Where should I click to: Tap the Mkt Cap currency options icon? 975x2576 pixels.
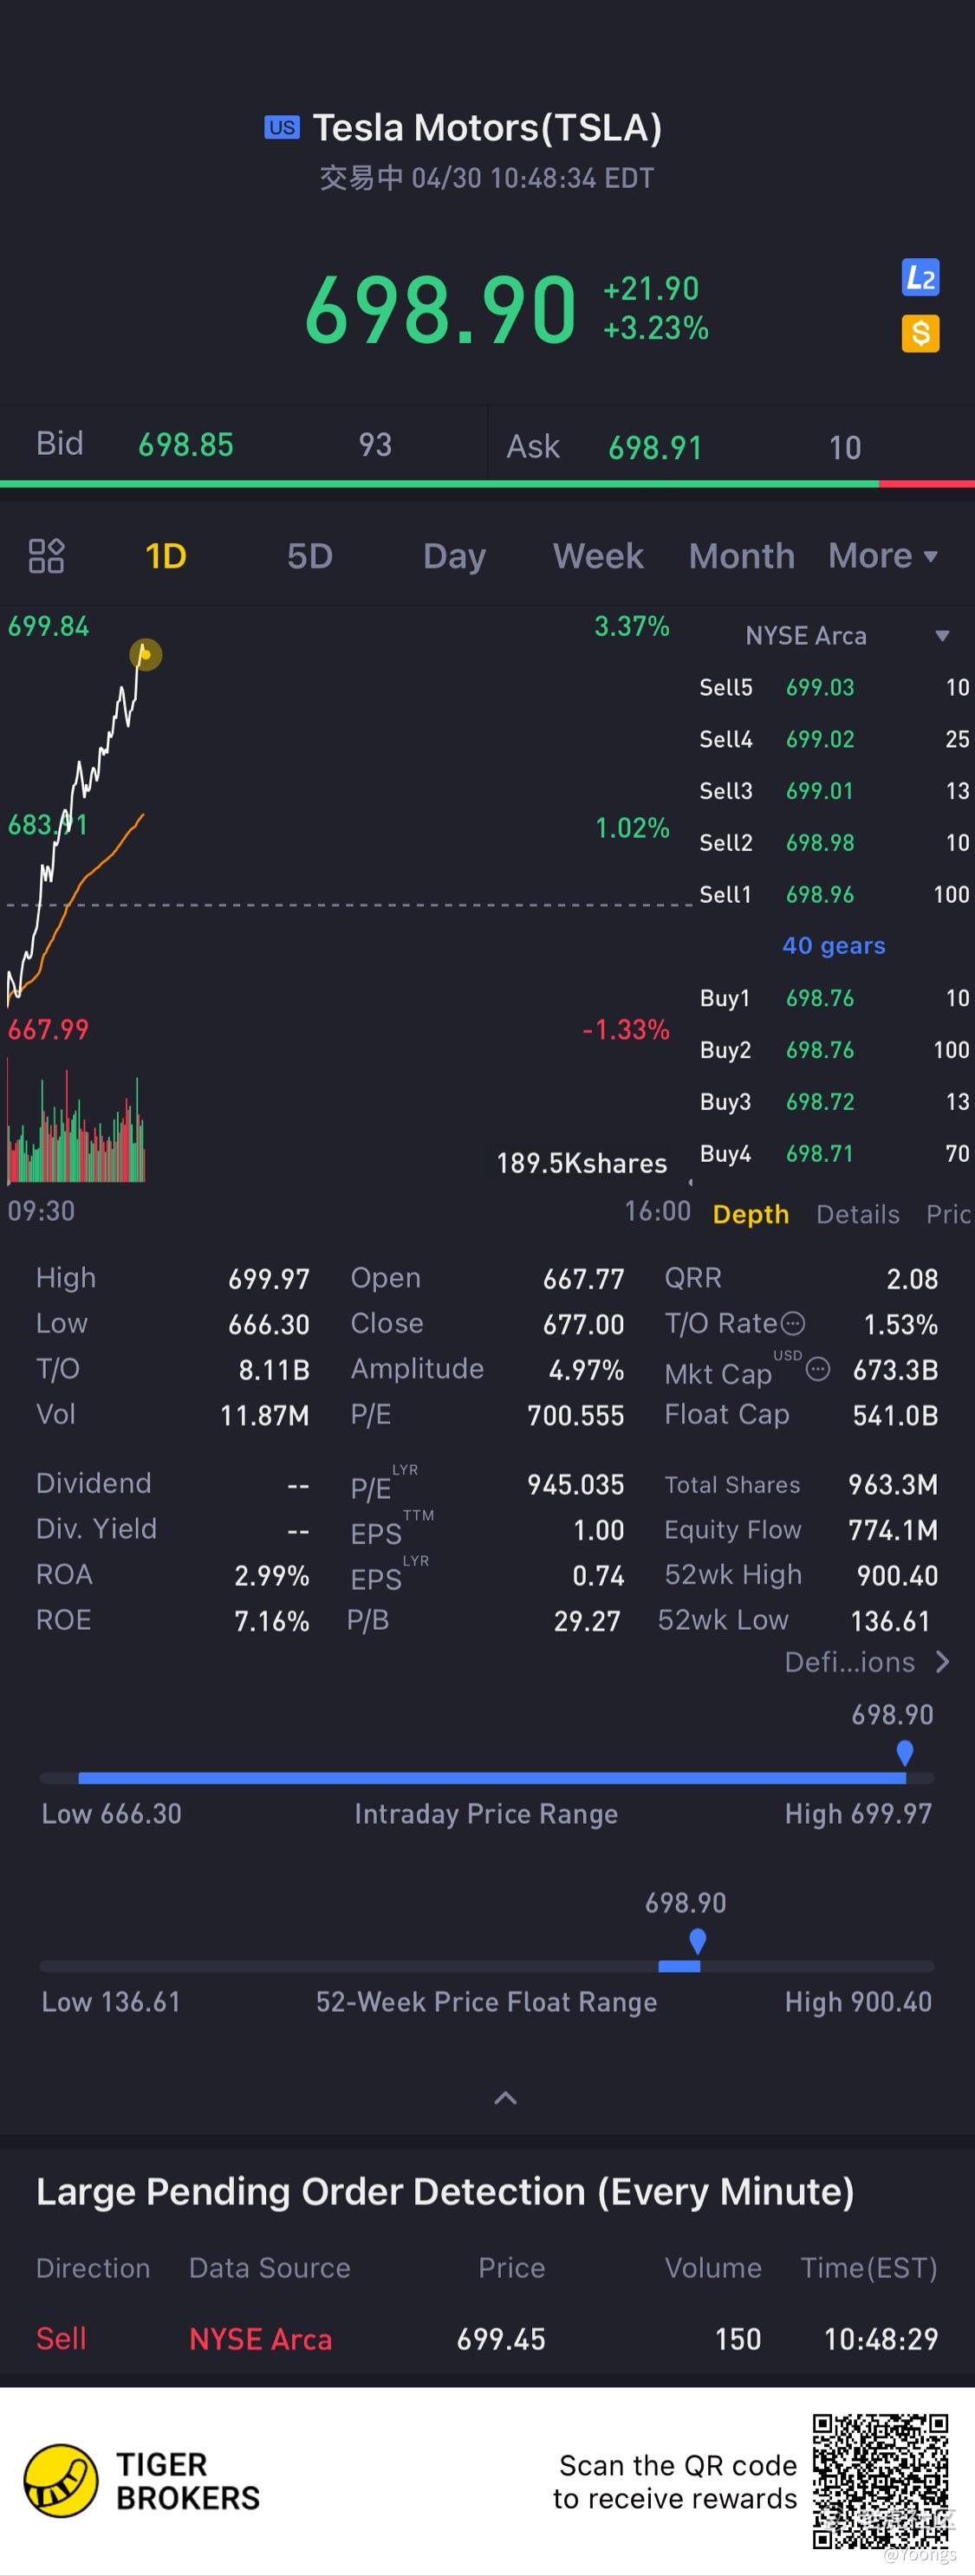pyautogui.click(x=818, y=1369)
